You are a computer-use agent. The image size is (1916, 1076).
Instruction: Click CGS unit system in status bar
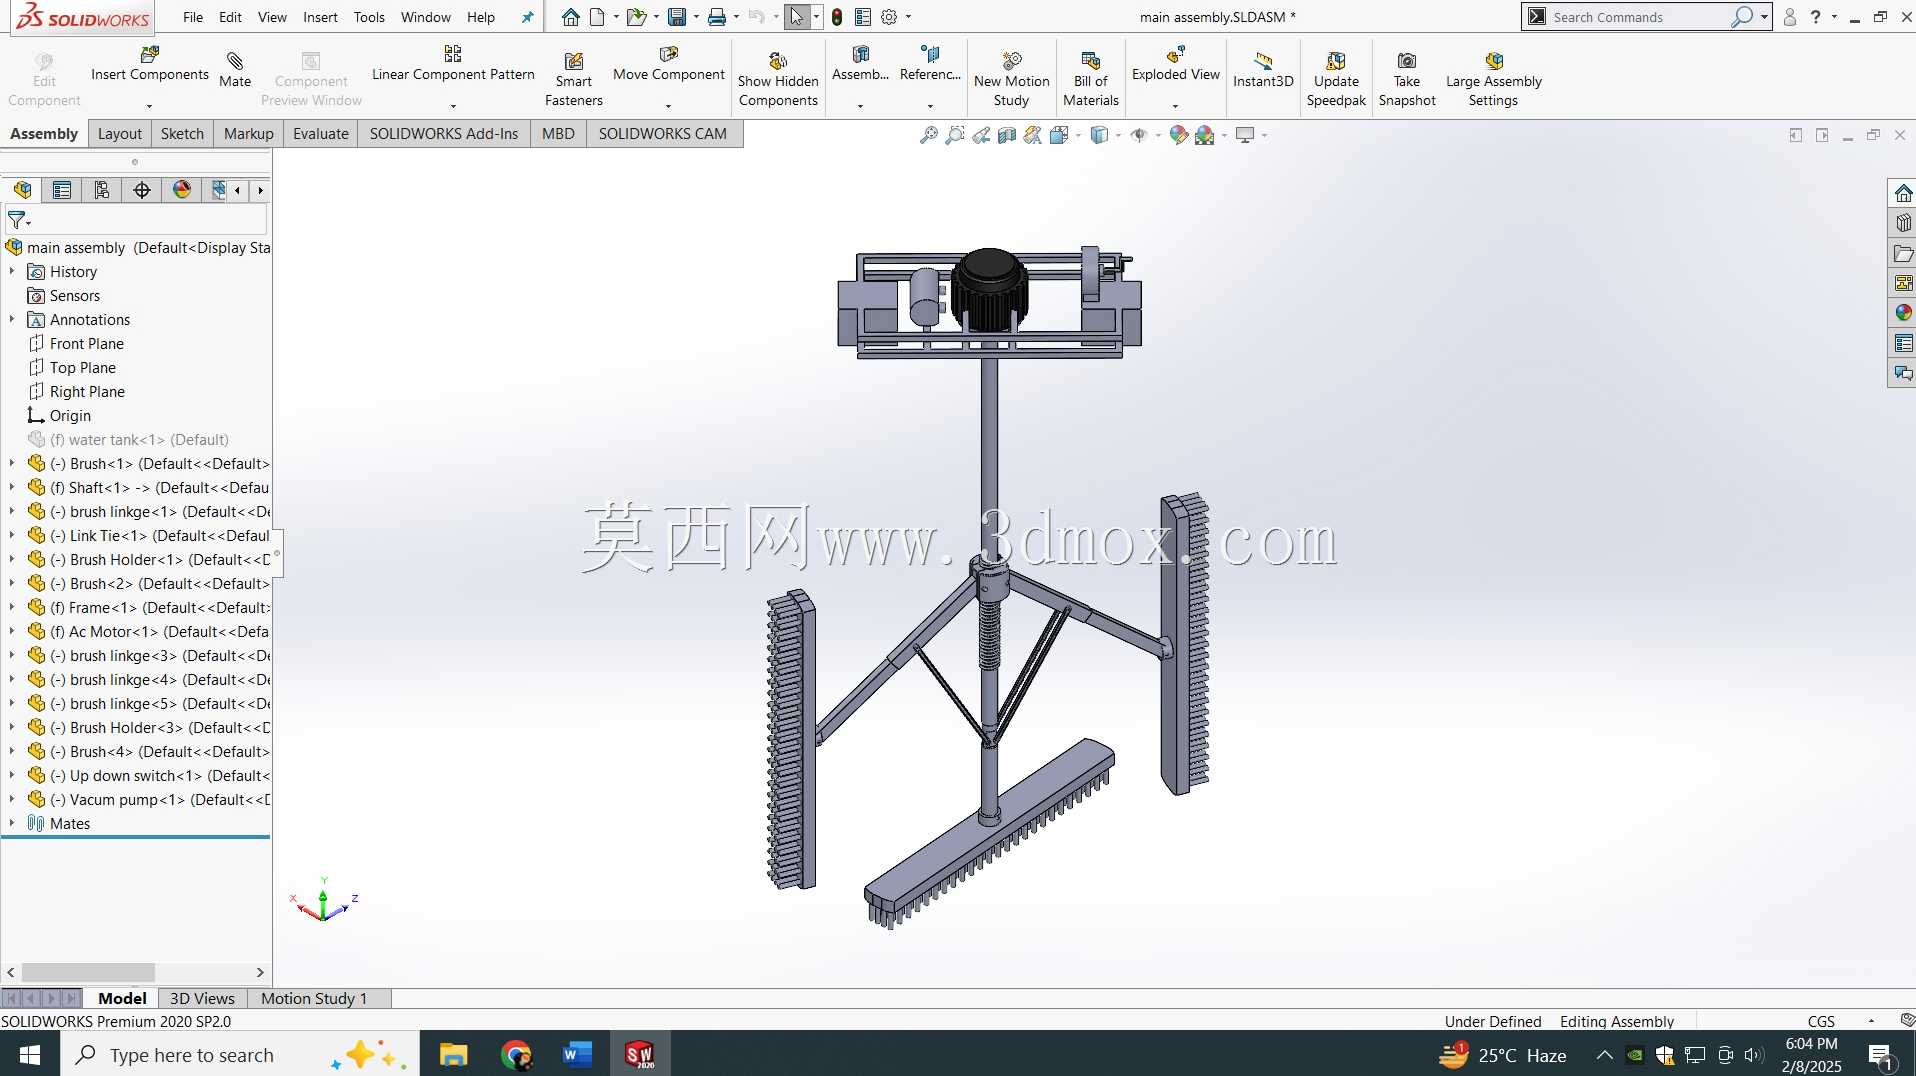click(x=1821, y=1021)
